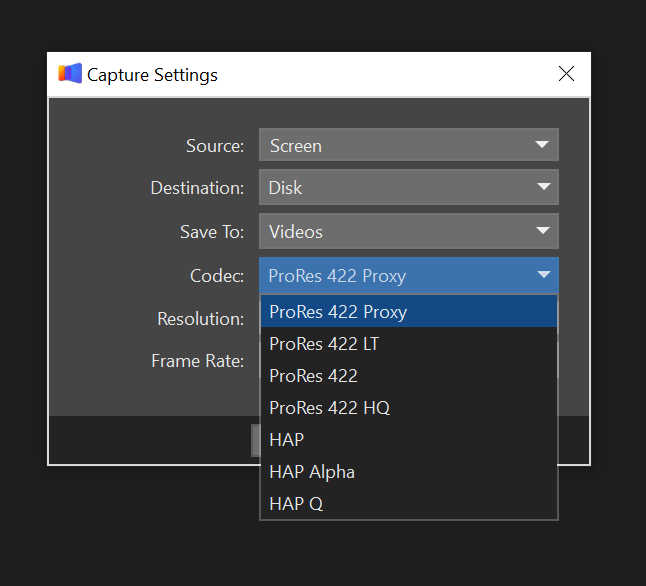This screenshot has width=646, height=586.
Task: Pick the plain ProRes 422 codec entry
Action: click(x=409, y=375)
